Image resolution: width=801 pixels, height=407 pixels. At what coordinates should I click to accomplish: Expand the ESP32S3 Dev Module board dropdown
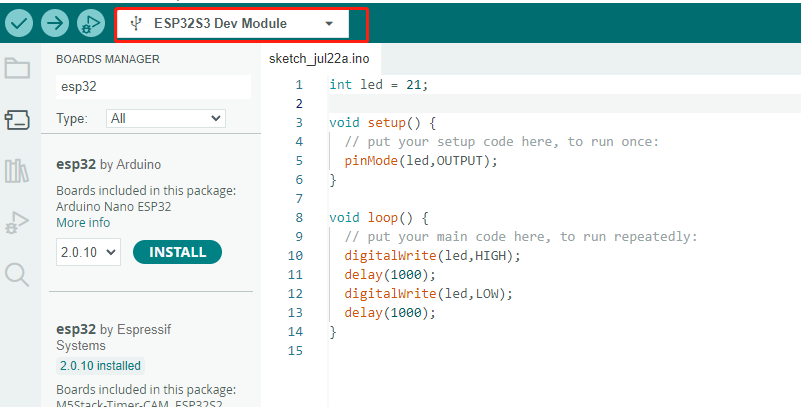pyautogui.click(x=330, y=23)
